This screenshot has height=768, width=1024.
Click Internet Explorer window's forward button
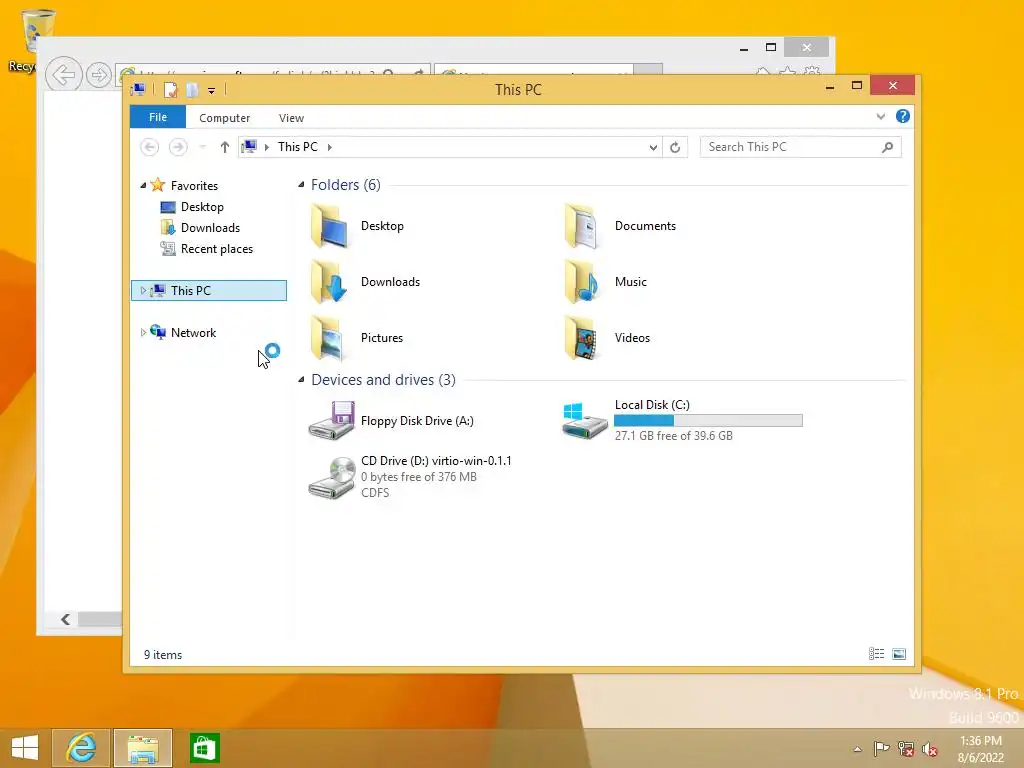[99, 75]
